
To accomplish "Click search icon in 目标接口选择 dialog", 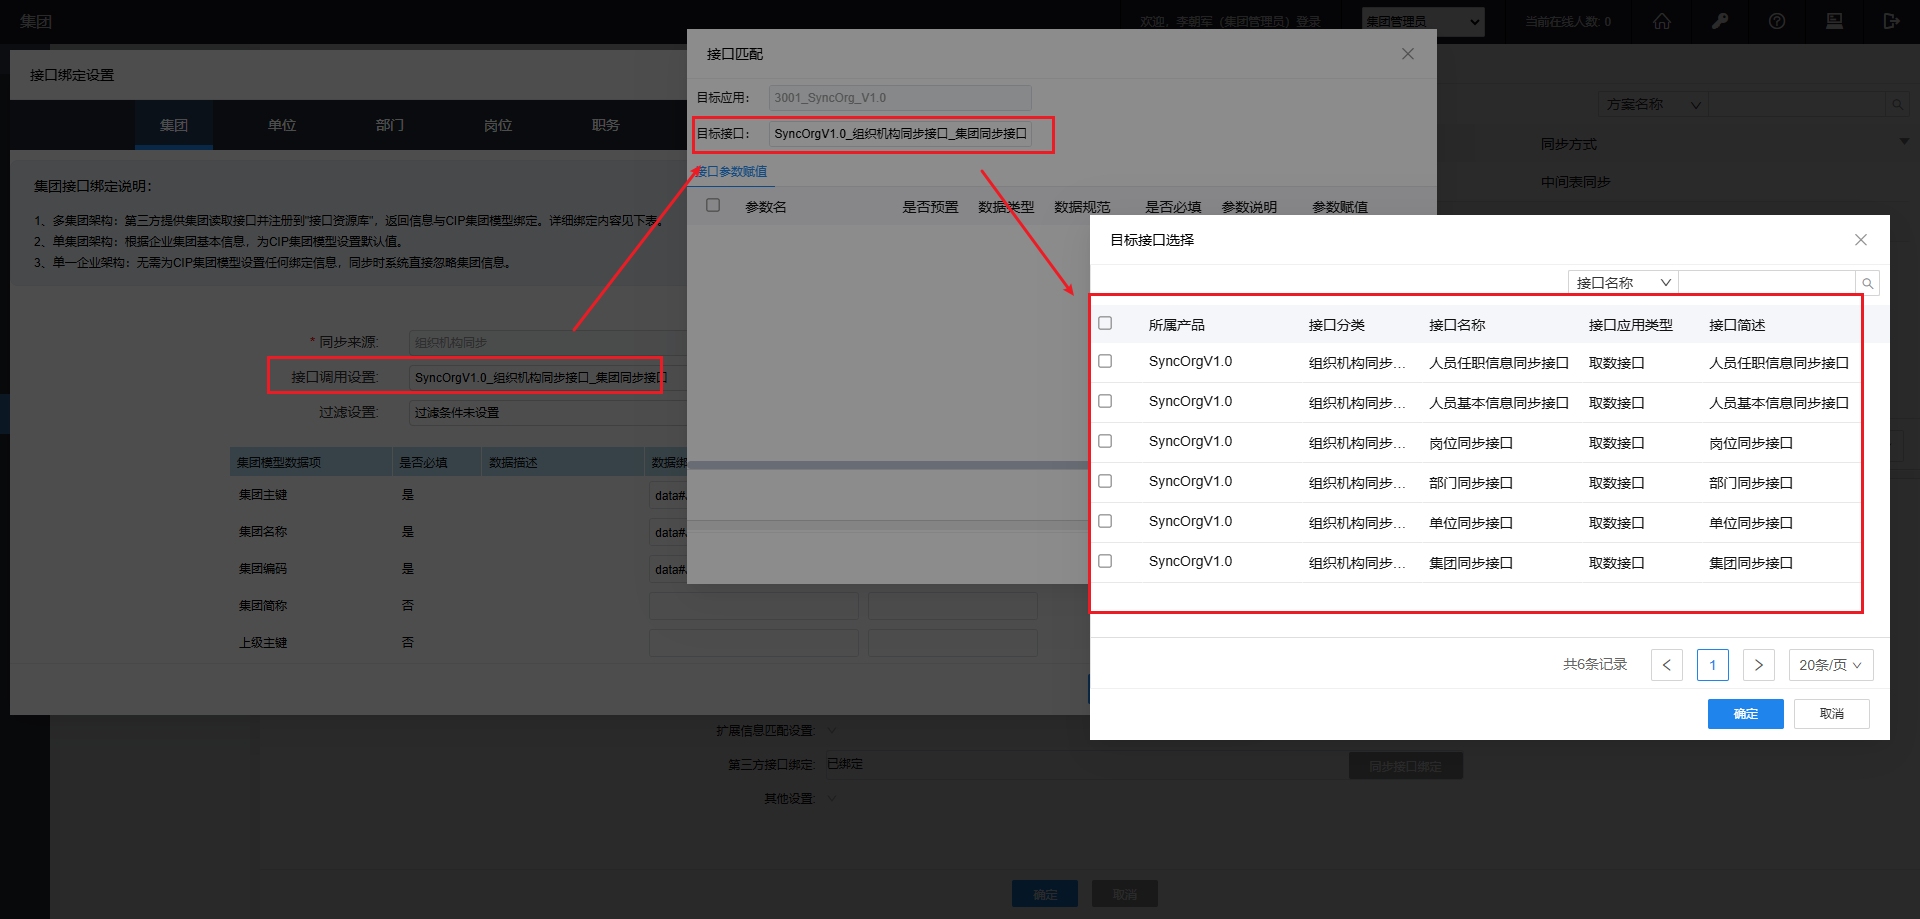I will click(x=1867, y=283).
